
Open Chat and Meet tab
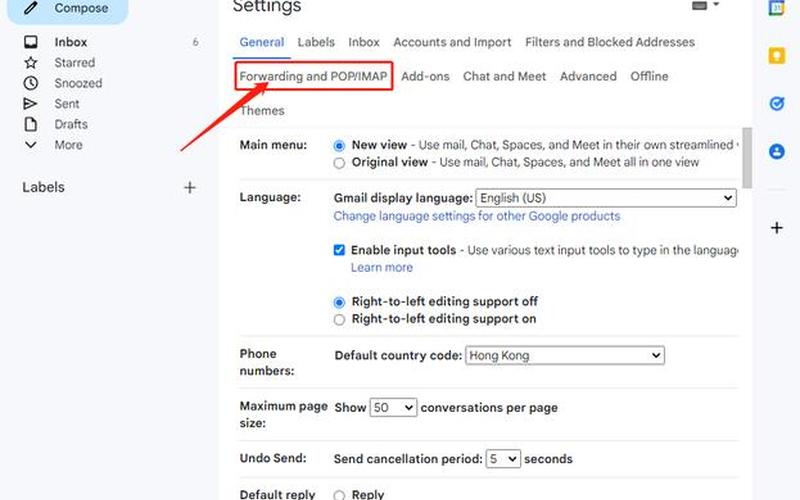pyautogui.click(x=504, y=76)
